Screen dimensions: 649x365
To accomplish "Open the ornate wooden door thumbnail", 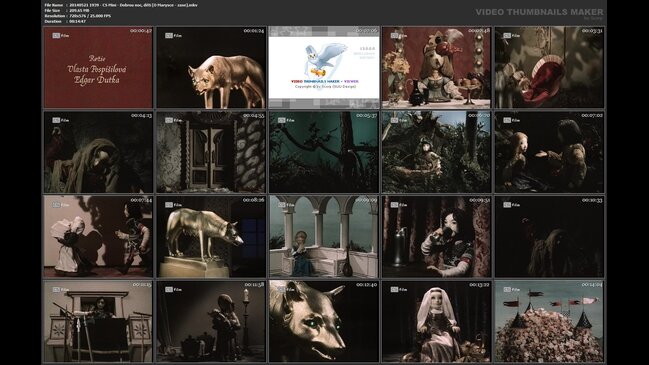I will coord(211,152).
